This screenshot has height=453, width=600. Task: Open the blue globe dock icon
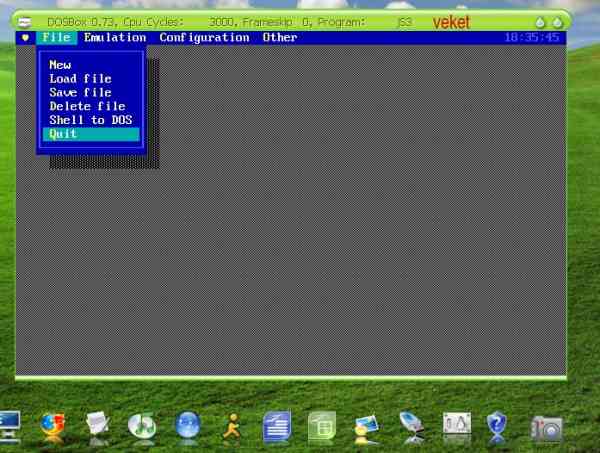coord(188,425)
